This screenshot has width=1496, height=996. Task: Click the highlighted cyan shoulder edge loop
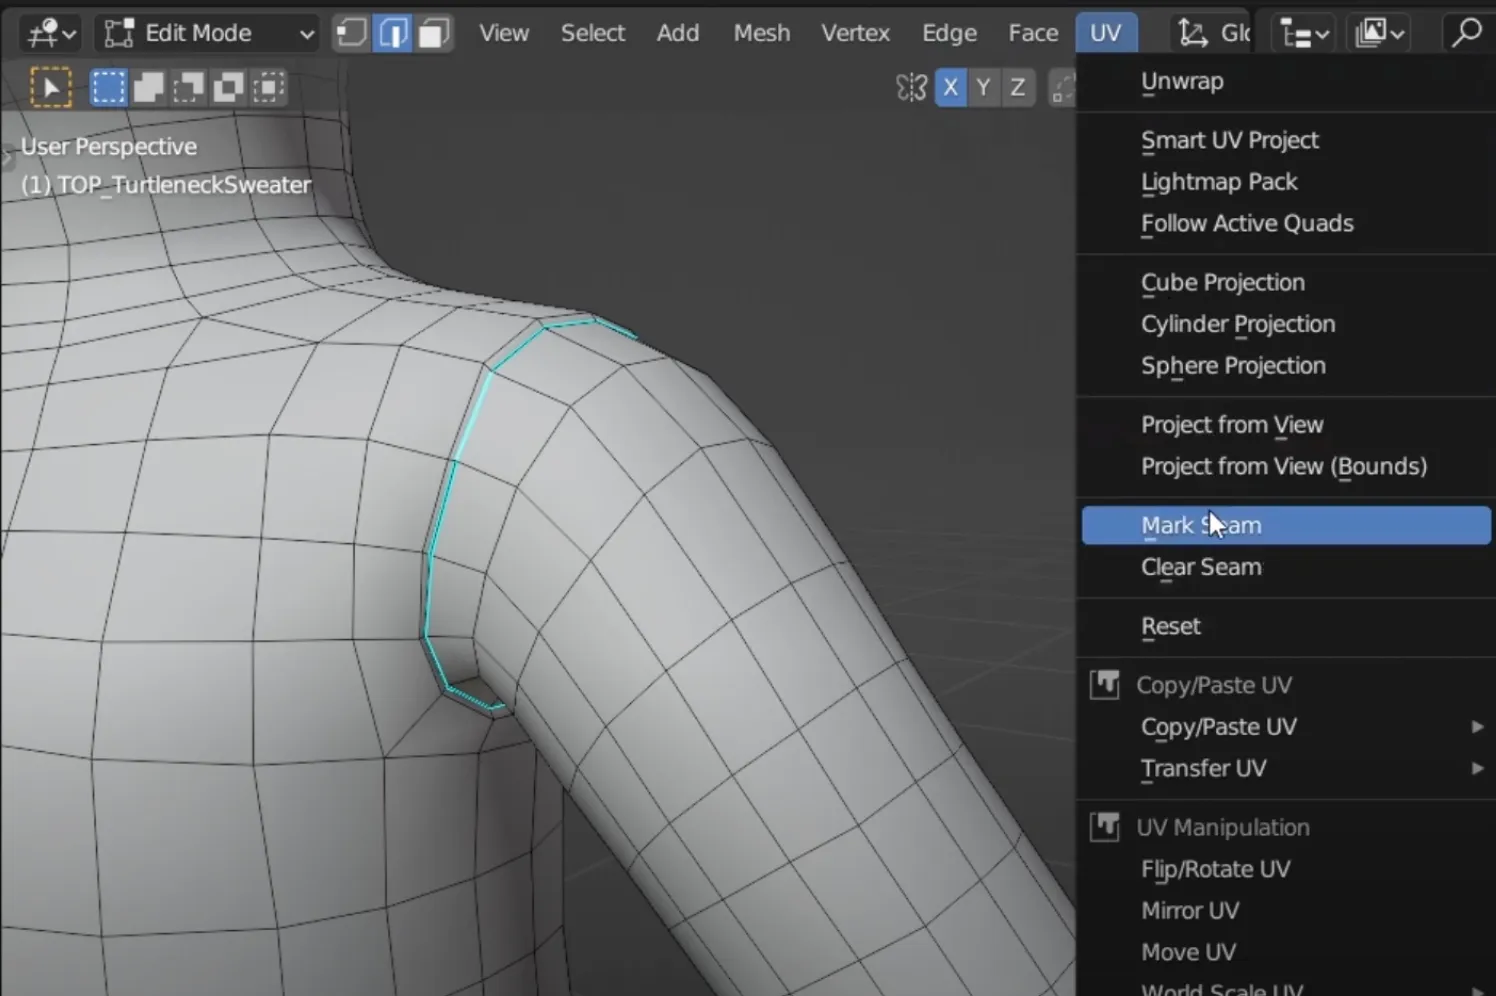[455, 461]
